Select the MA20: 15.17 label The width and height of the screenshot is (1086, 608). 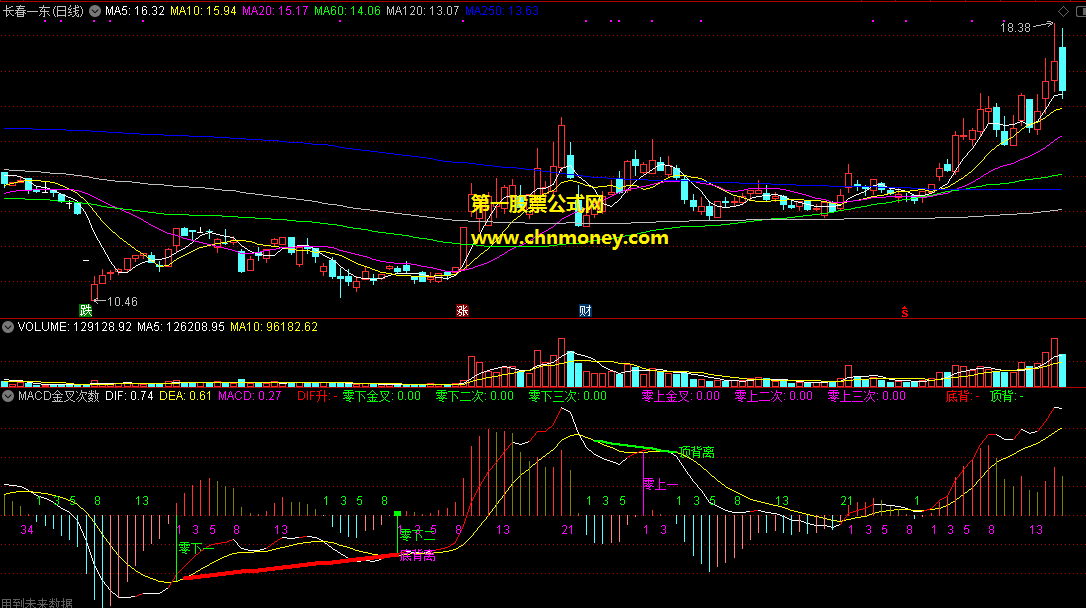coord(275,11)
